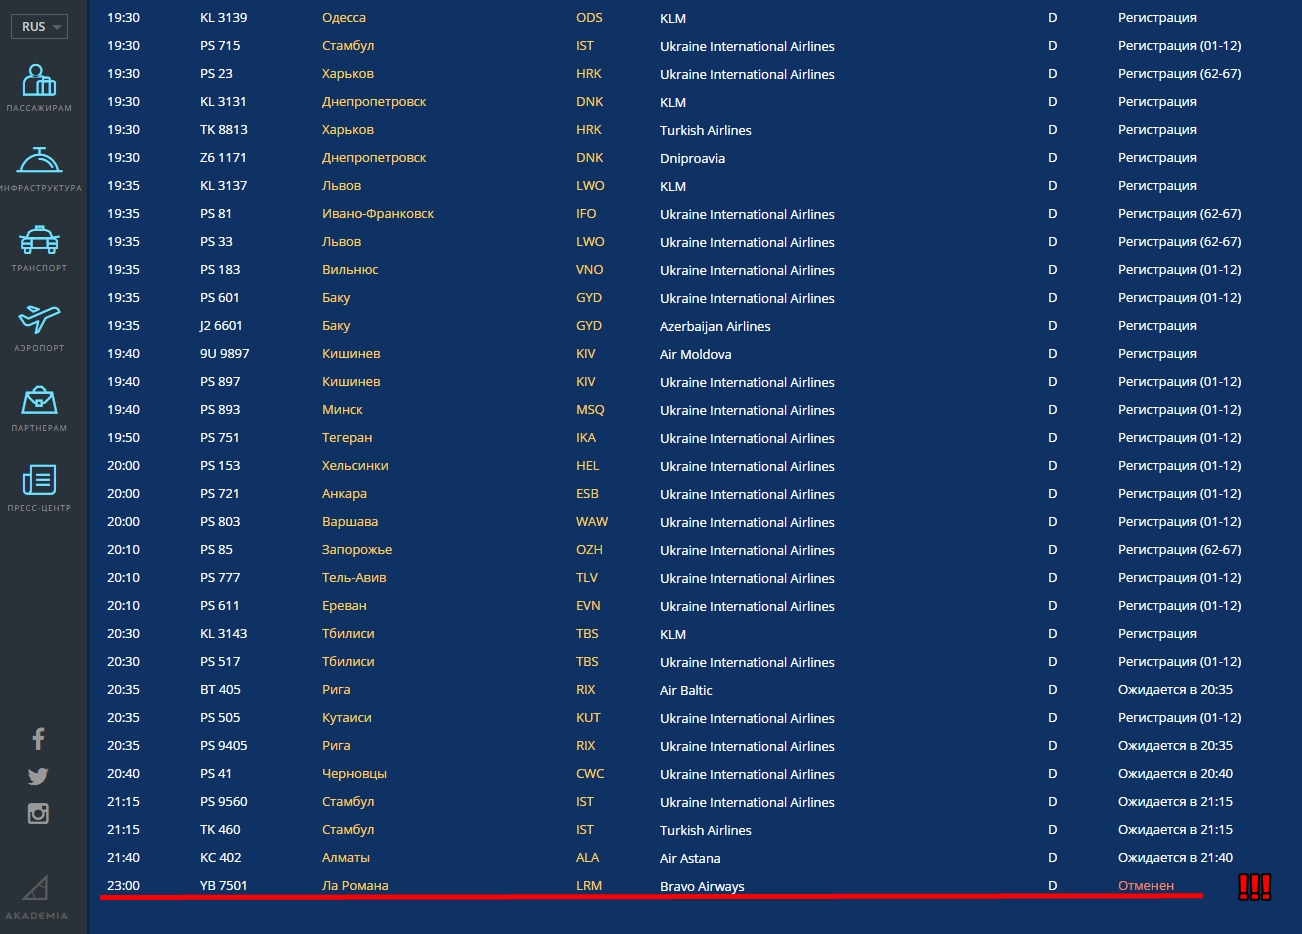This screenshot has height=934, width=1302.
Task: Click the Тель-Авив destination link
Action: pos(354,578)
